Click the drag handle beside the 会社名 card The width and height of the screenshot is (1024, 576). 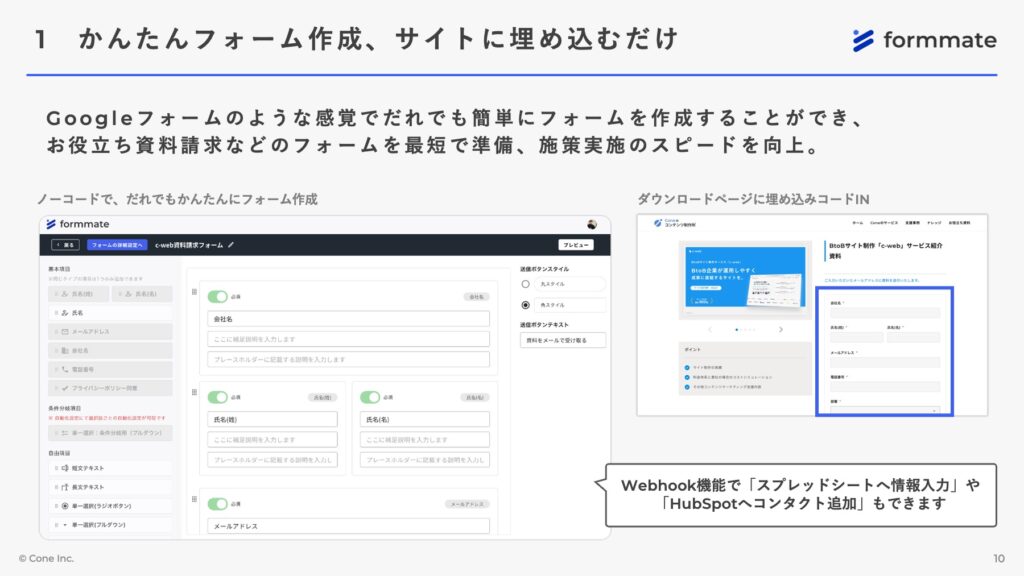194,292
